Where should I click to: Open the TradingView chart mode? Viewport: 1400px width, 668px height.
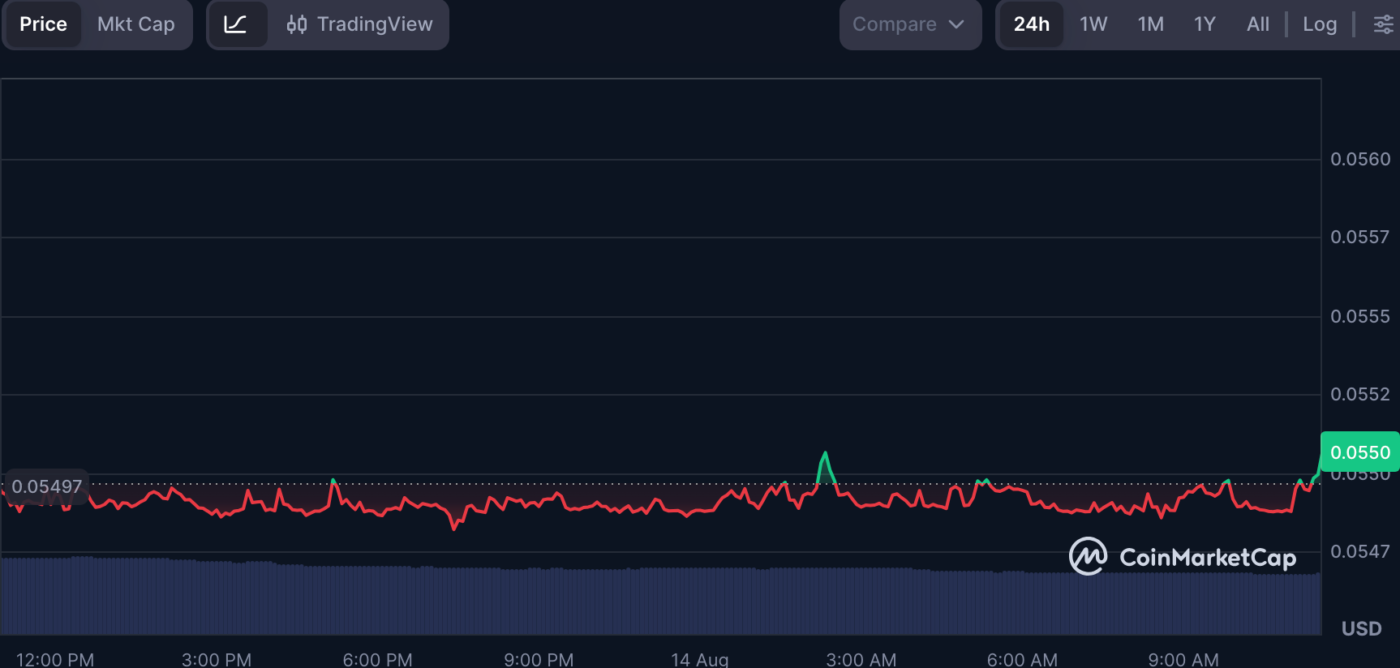[359, 24]
